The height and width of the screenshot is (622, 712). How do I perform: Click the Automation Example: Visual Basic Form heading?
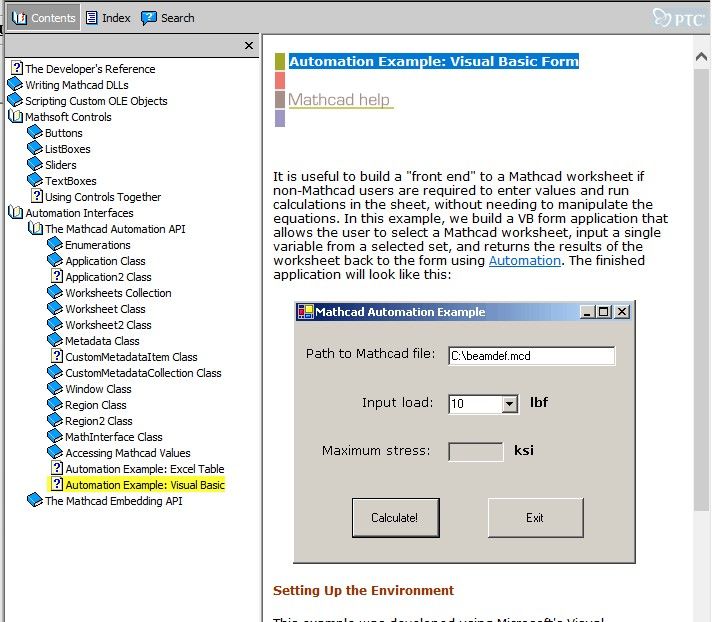434,61
